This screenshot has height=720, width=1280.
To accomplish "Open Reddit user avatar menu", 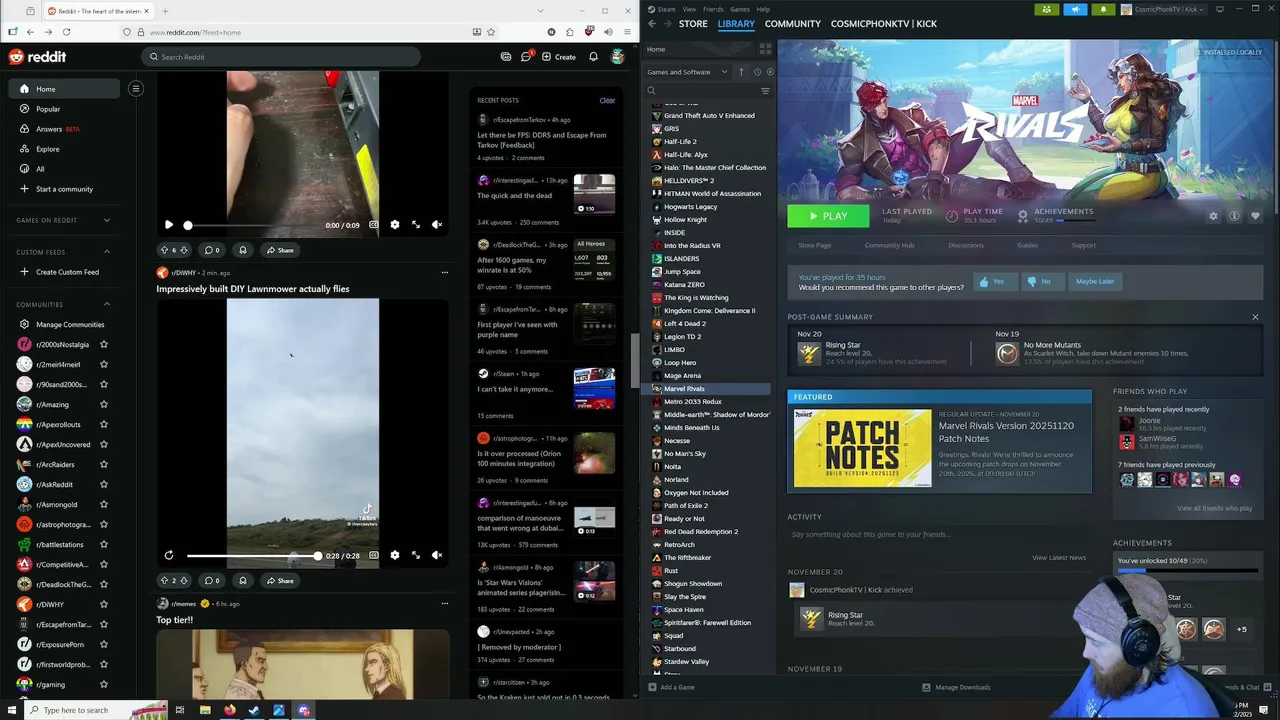I will coord(618,57).
